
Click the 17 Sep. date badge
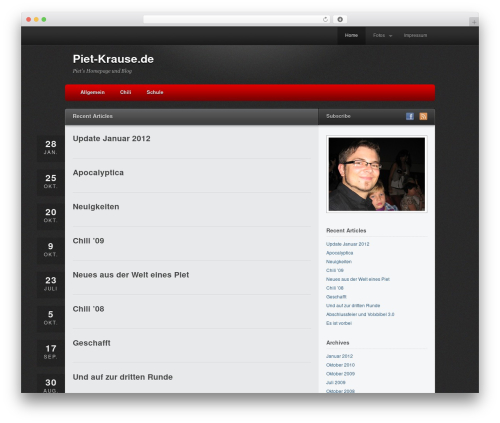click(51, 352)
